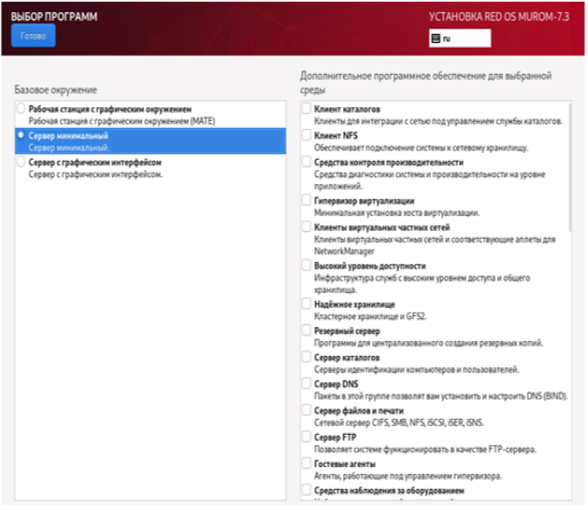Click the Кластерное хранилище и GFS2 description
The height and width of the screenshot is (510, 588).
(x=370, y=316)
